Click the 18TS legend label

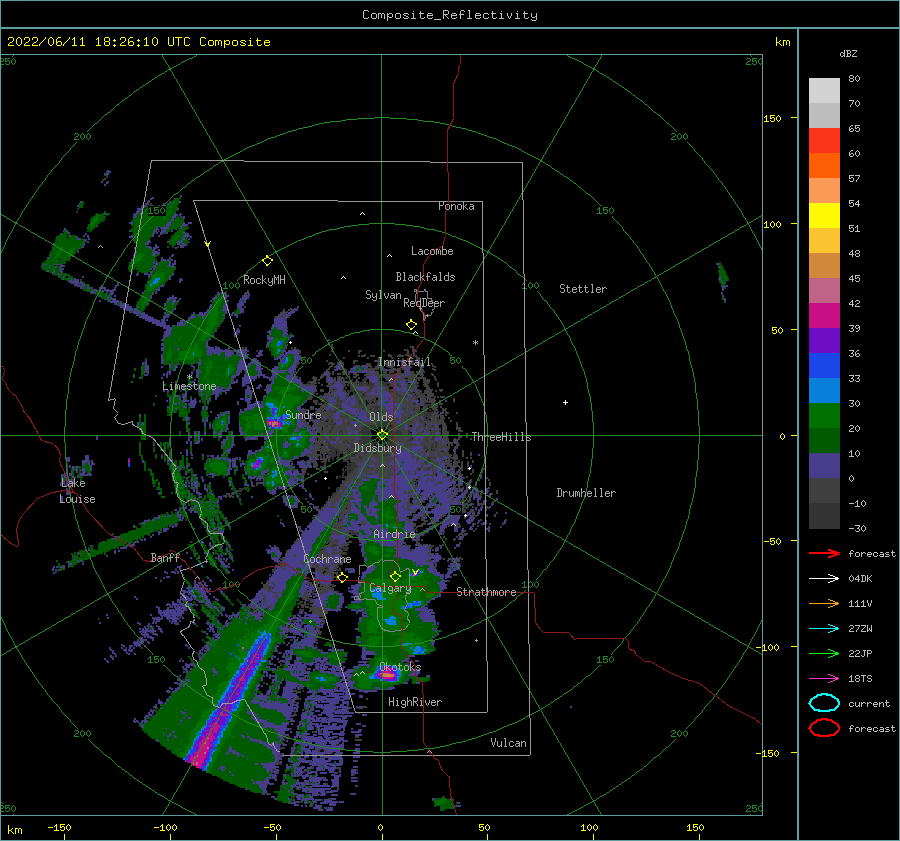pos(860,679)
